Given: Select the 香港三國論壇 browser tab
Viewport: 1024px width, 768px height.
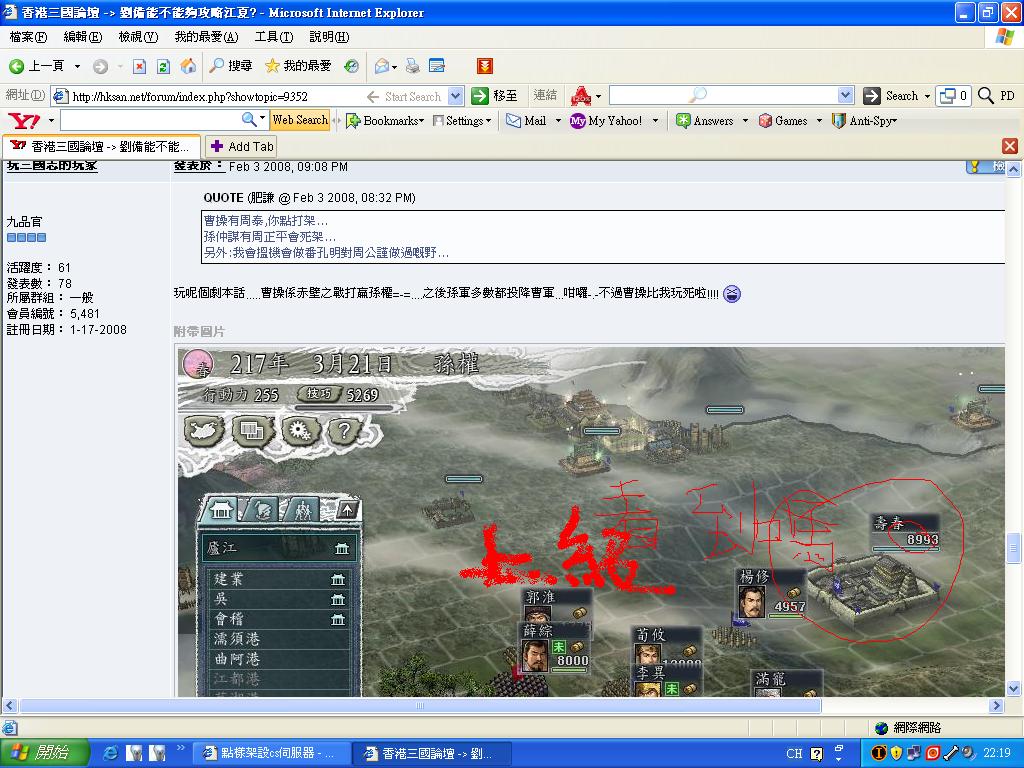Looking at the screenshot, I should tap(101, 146).
